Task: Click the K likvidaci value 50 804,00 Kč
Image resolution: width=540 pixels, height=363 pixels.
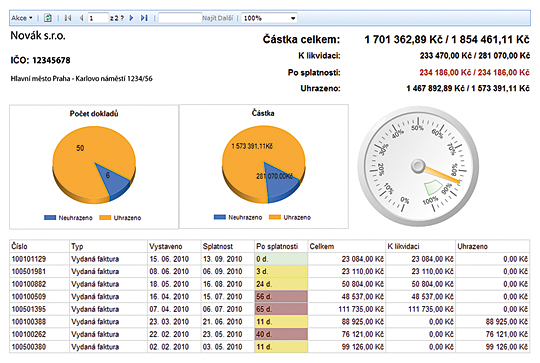Action: [432, 284]
